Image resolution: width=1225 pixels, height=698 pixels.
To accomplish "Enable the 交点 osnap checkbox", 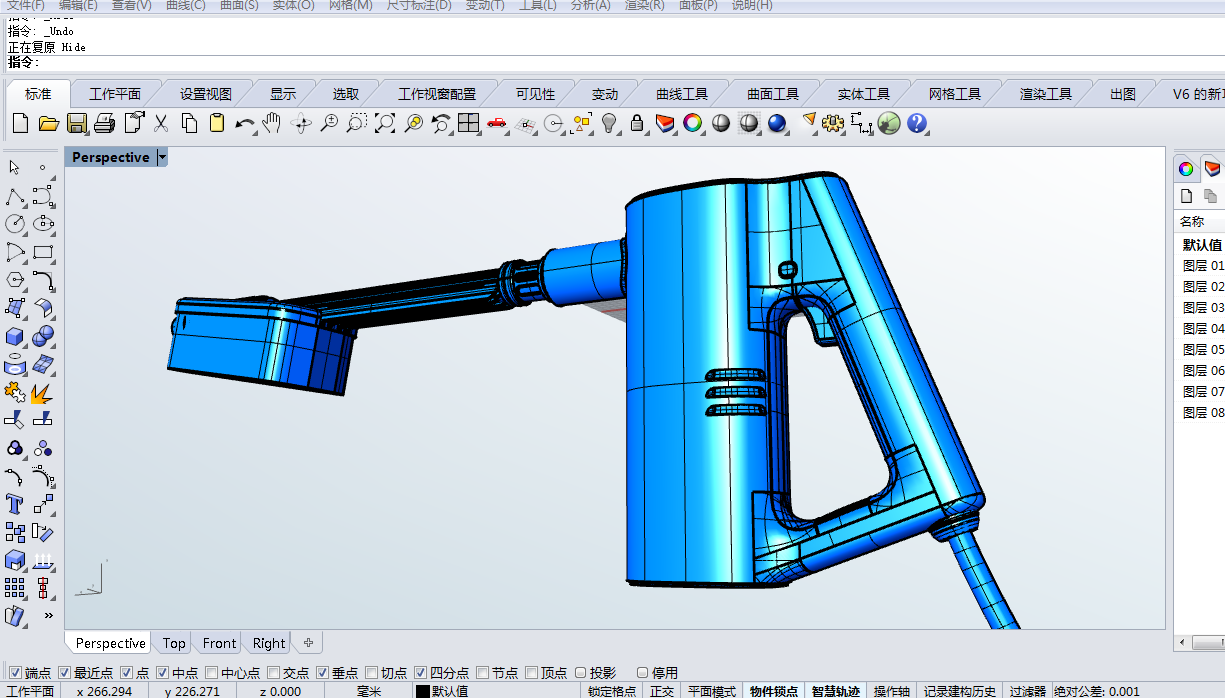I will [x=274, y=673].
